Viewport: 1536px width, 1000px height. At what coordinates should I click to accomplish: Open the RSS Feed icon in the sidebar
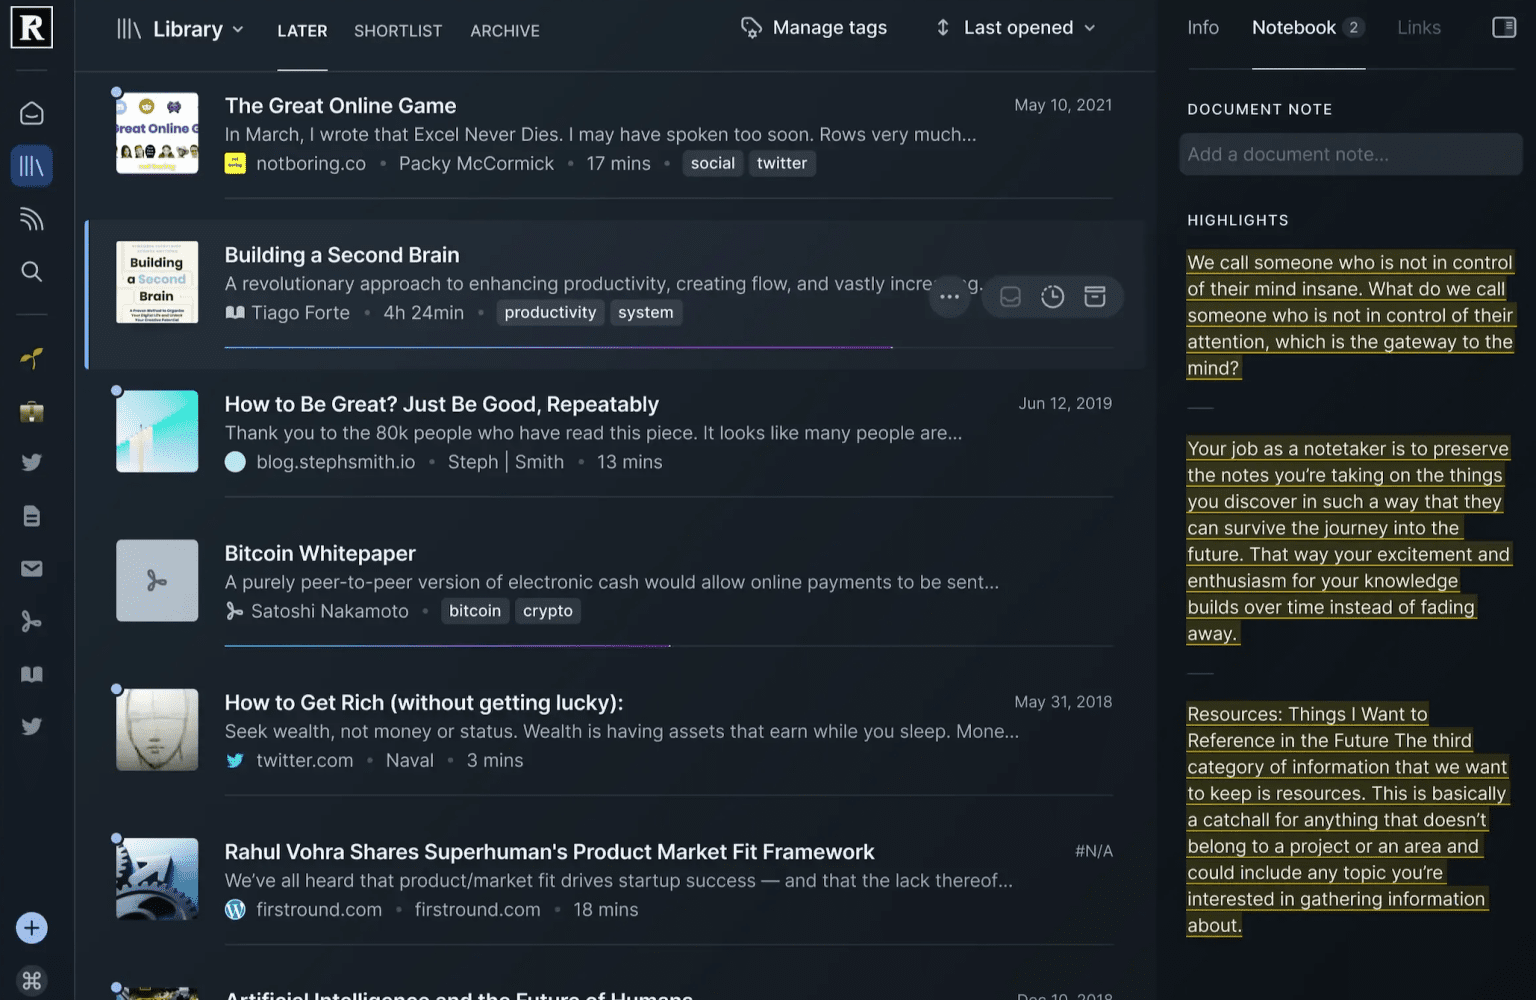coord(32,219)
